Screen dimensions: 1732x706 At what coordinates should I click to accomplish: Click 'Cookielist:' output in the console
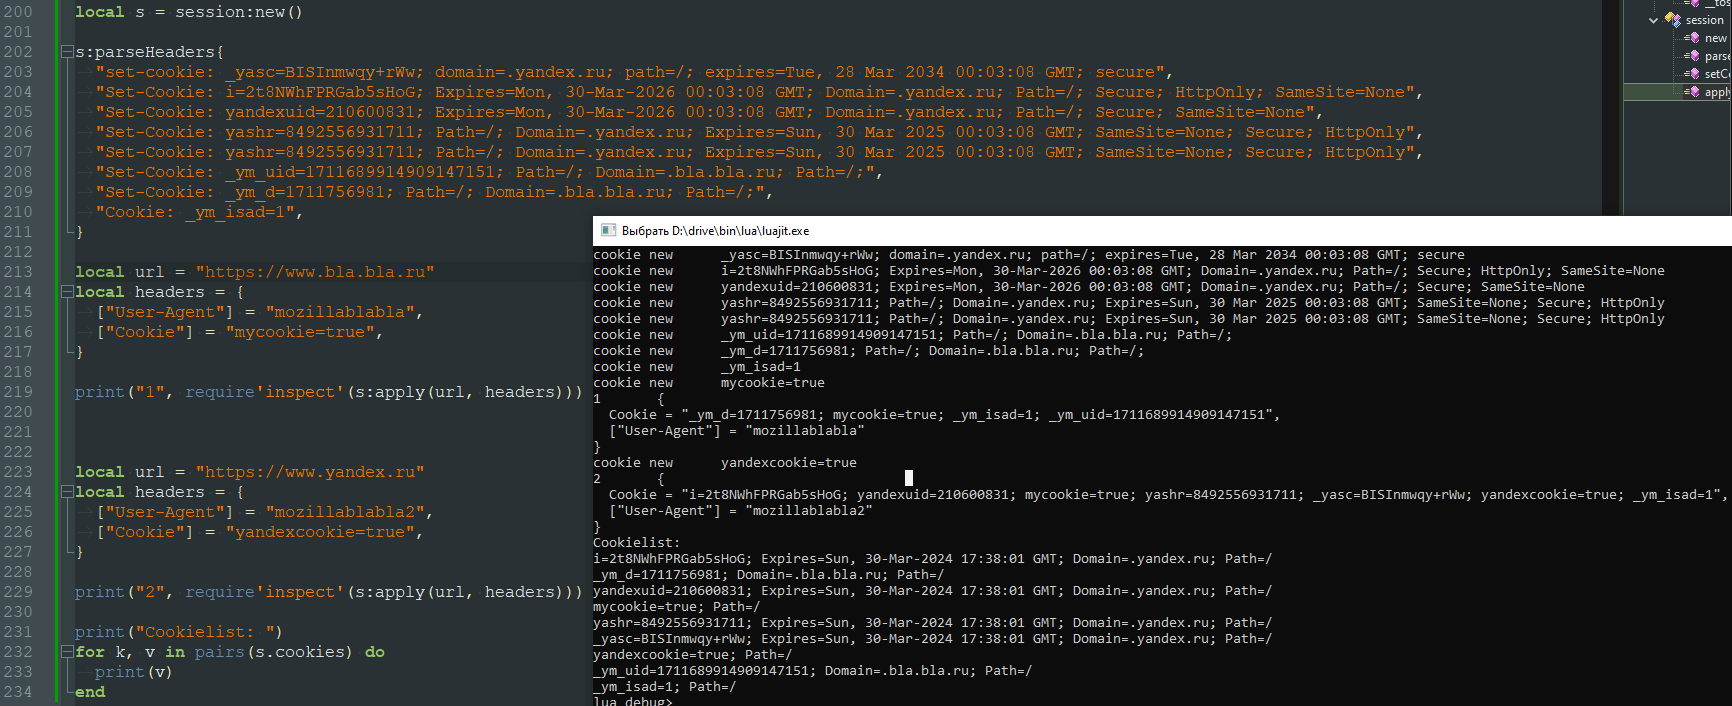click(637, 543)
